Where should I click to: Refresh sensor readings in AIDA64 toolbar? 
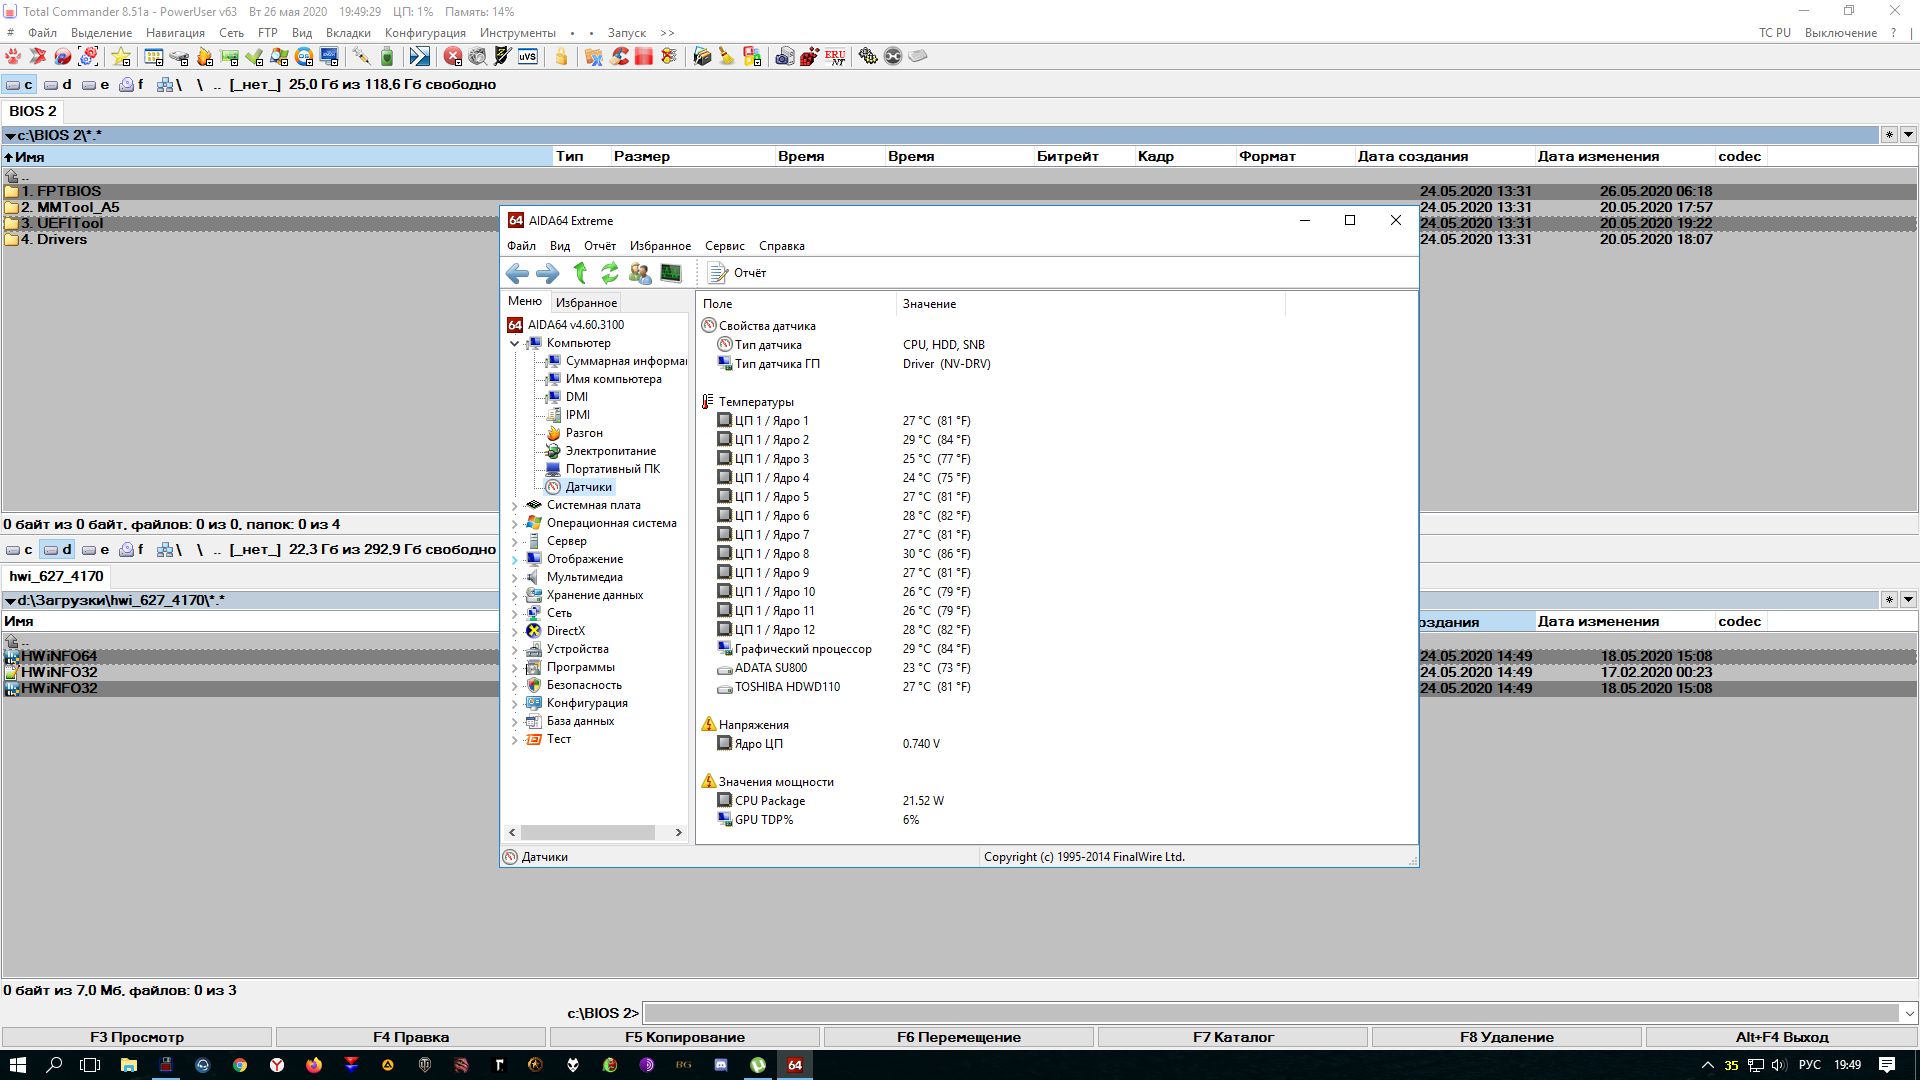pyautogui.click(x=609, y=273)
